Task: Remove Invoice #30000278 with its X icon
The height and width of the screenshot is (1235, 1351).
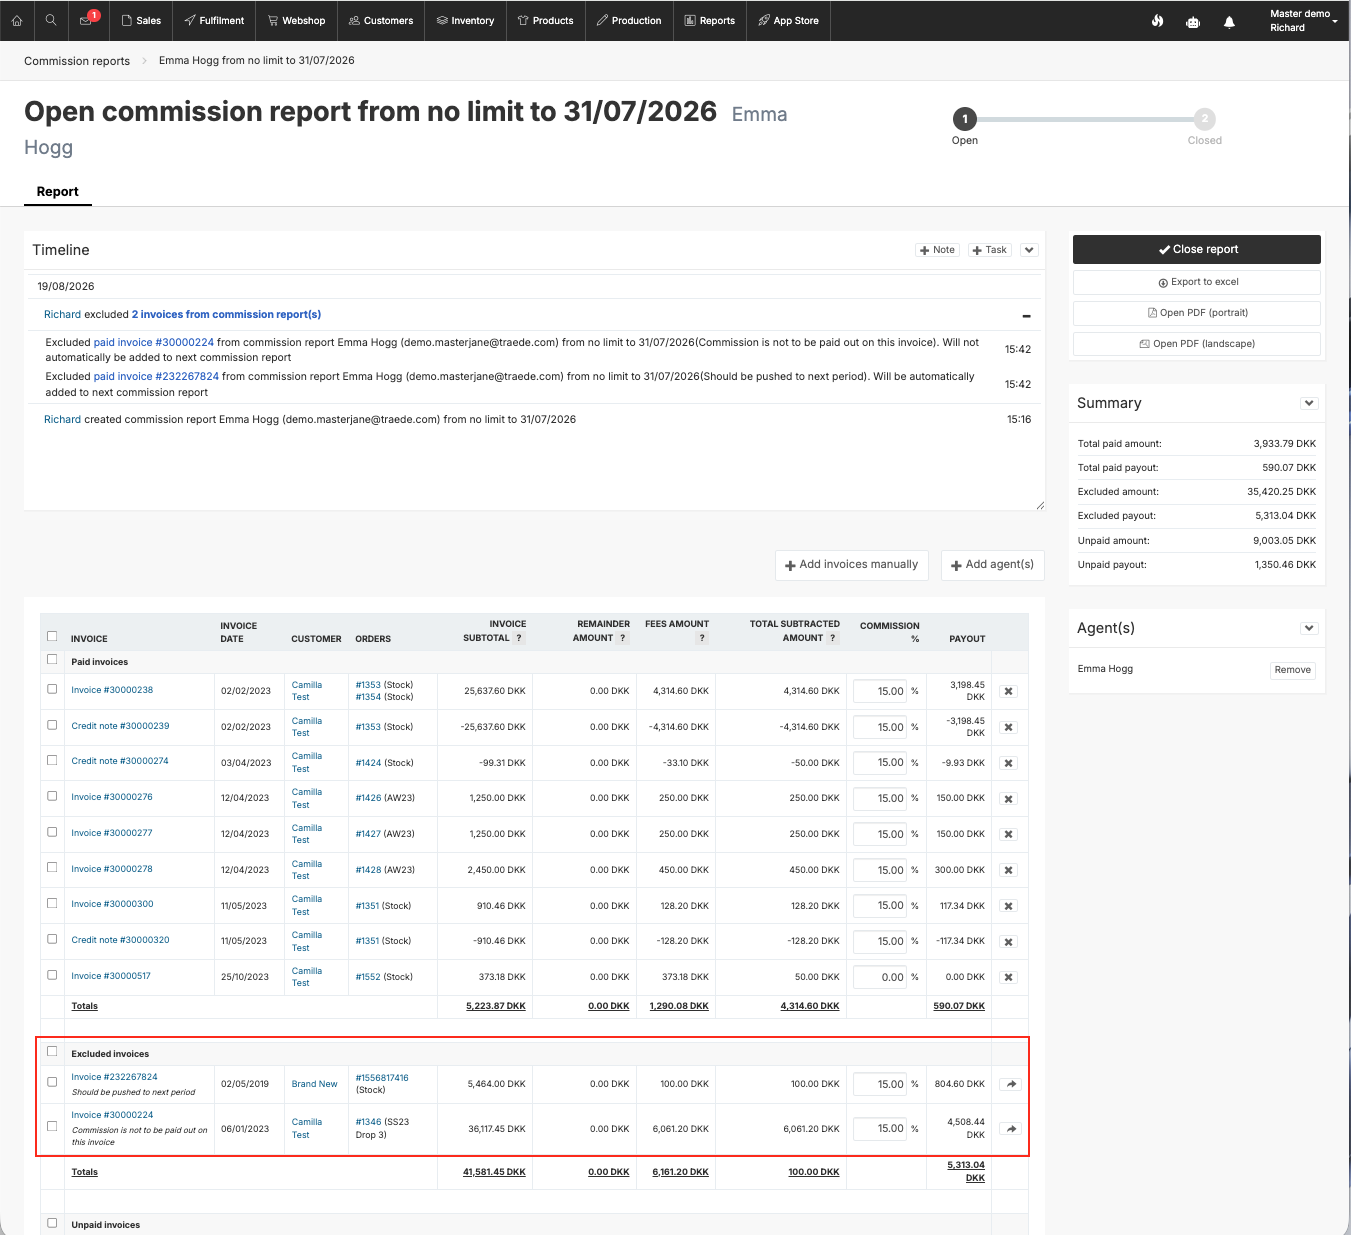Action: pyautogui.click(x=1009, y=870)
